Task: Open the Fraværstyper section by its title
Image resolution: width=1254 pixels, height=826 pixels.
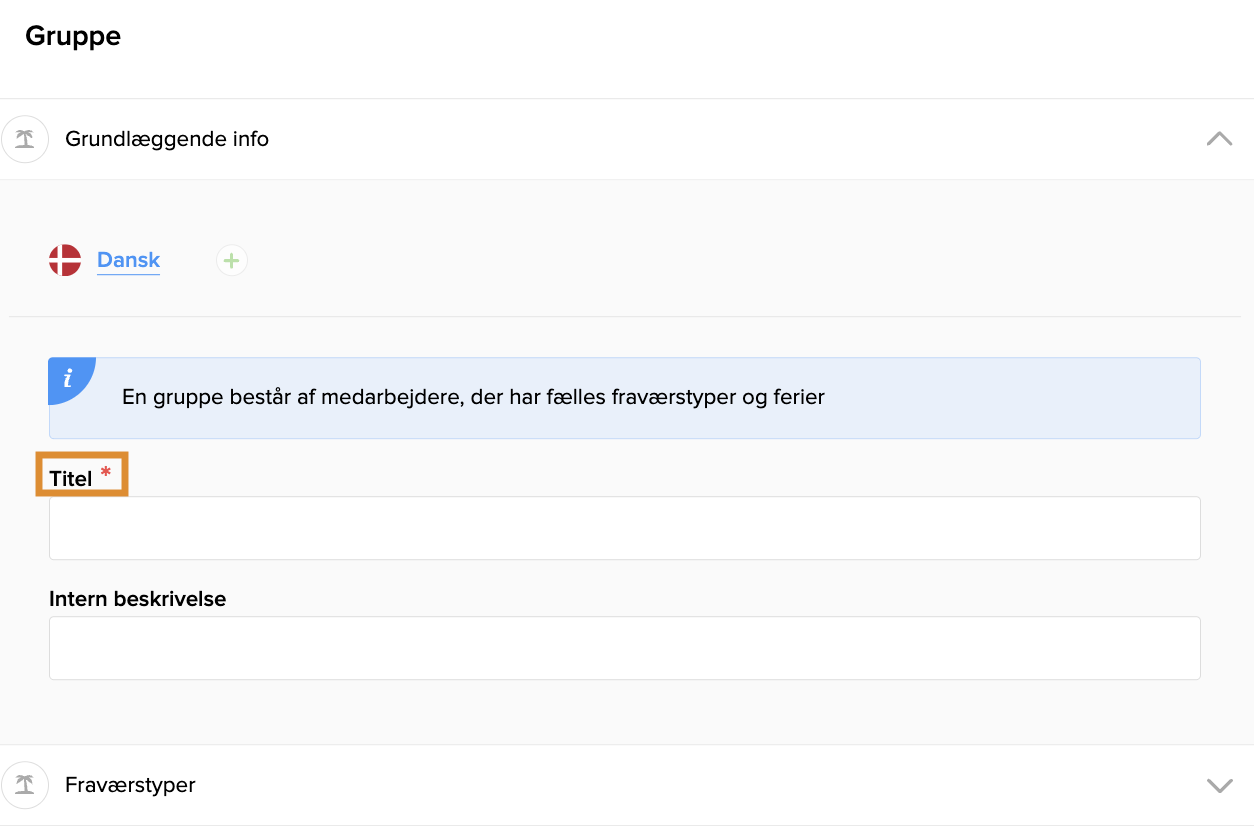Action: pos(130,785)
